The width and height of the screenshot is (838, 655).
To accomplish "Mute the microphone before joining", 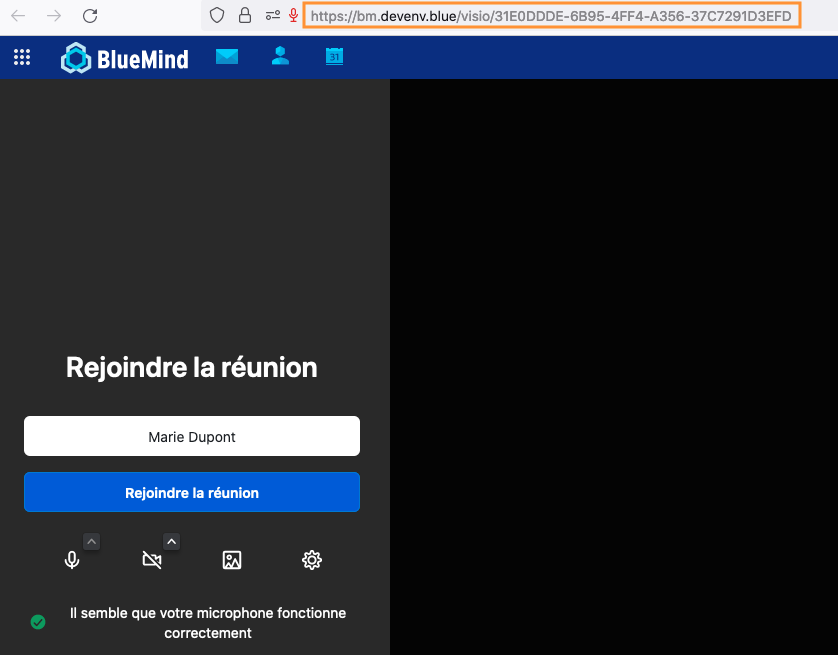I will tap(72, 560).
